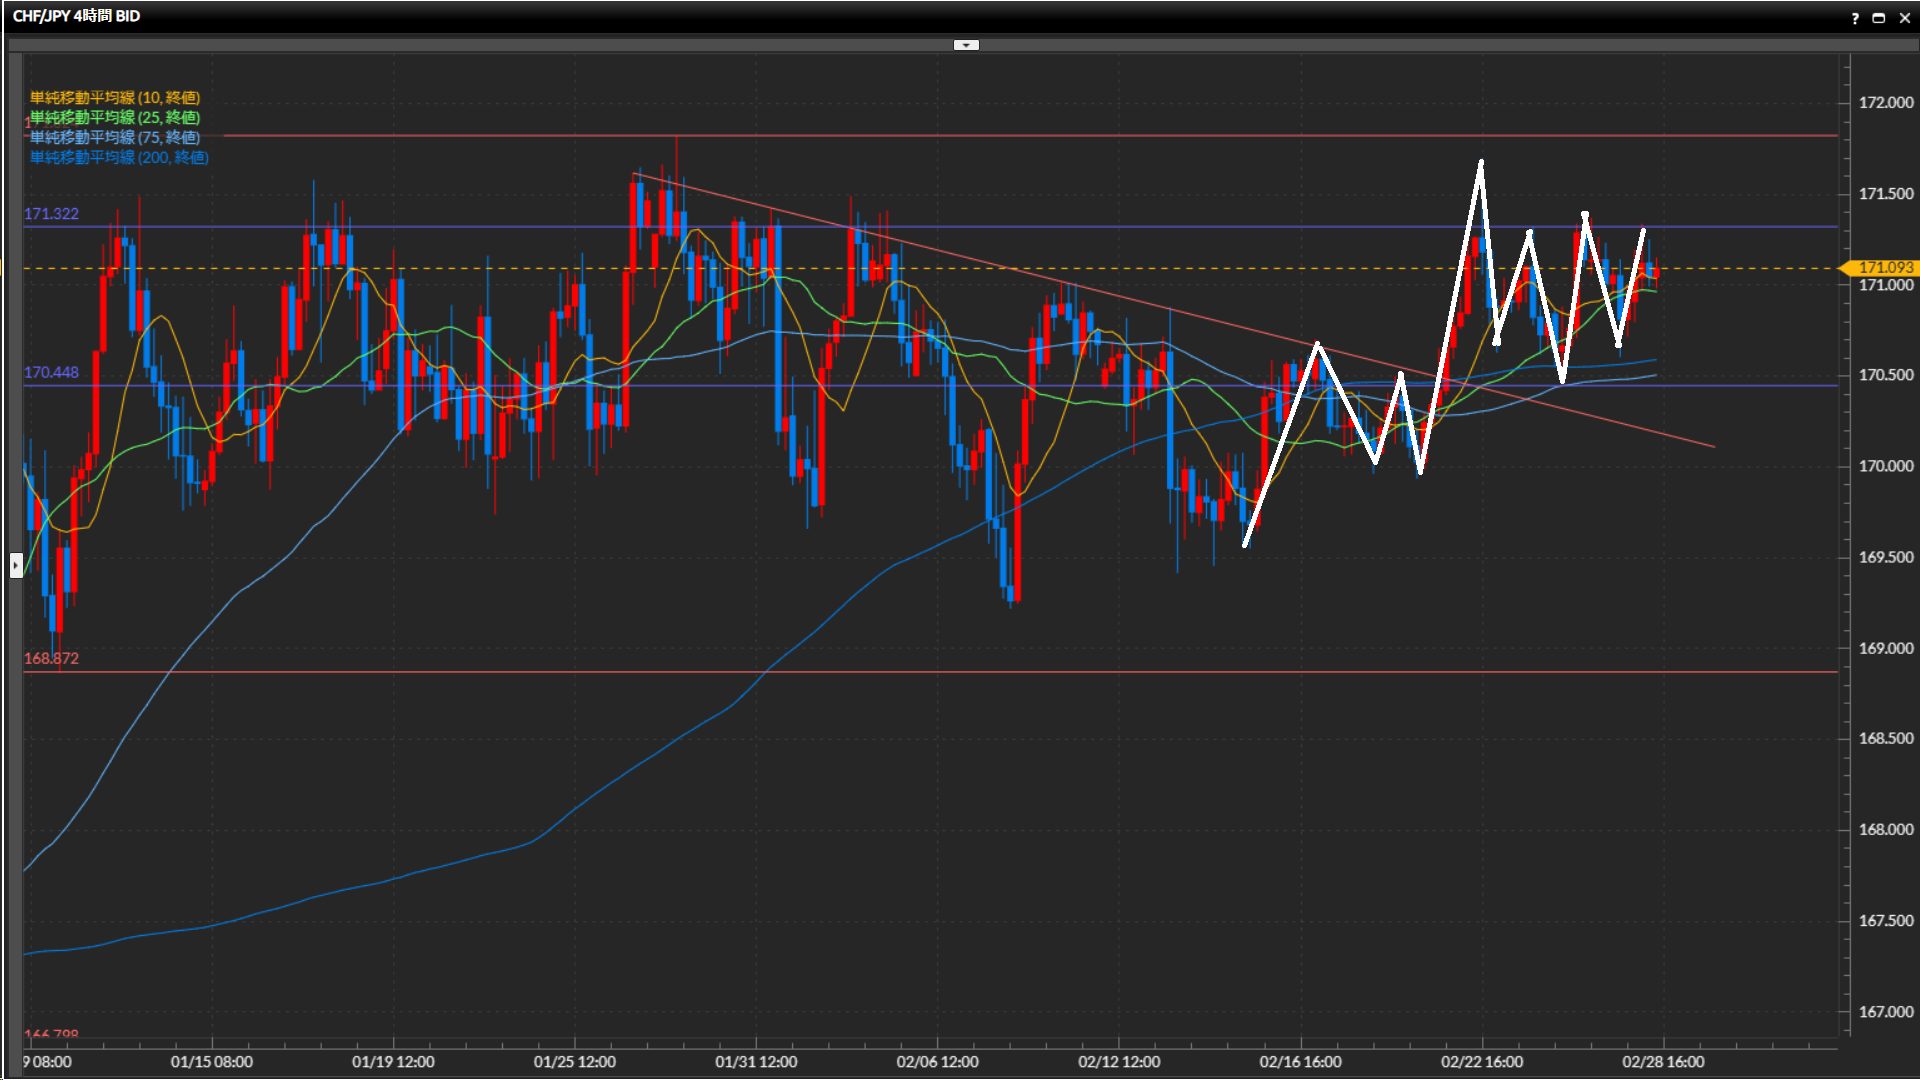Select the 170.448 horizontal line label
Screen dimensions: 1920x1080
coord(51,372)
